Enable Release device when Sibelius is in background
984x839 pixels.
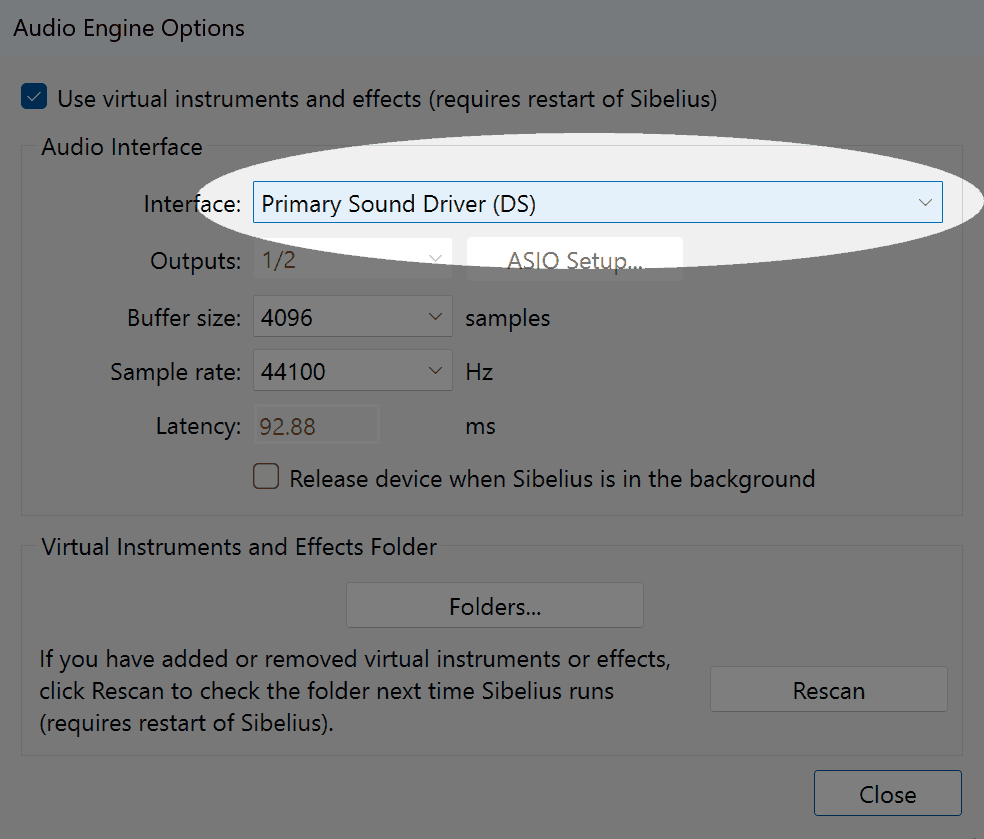pos(266,478)
